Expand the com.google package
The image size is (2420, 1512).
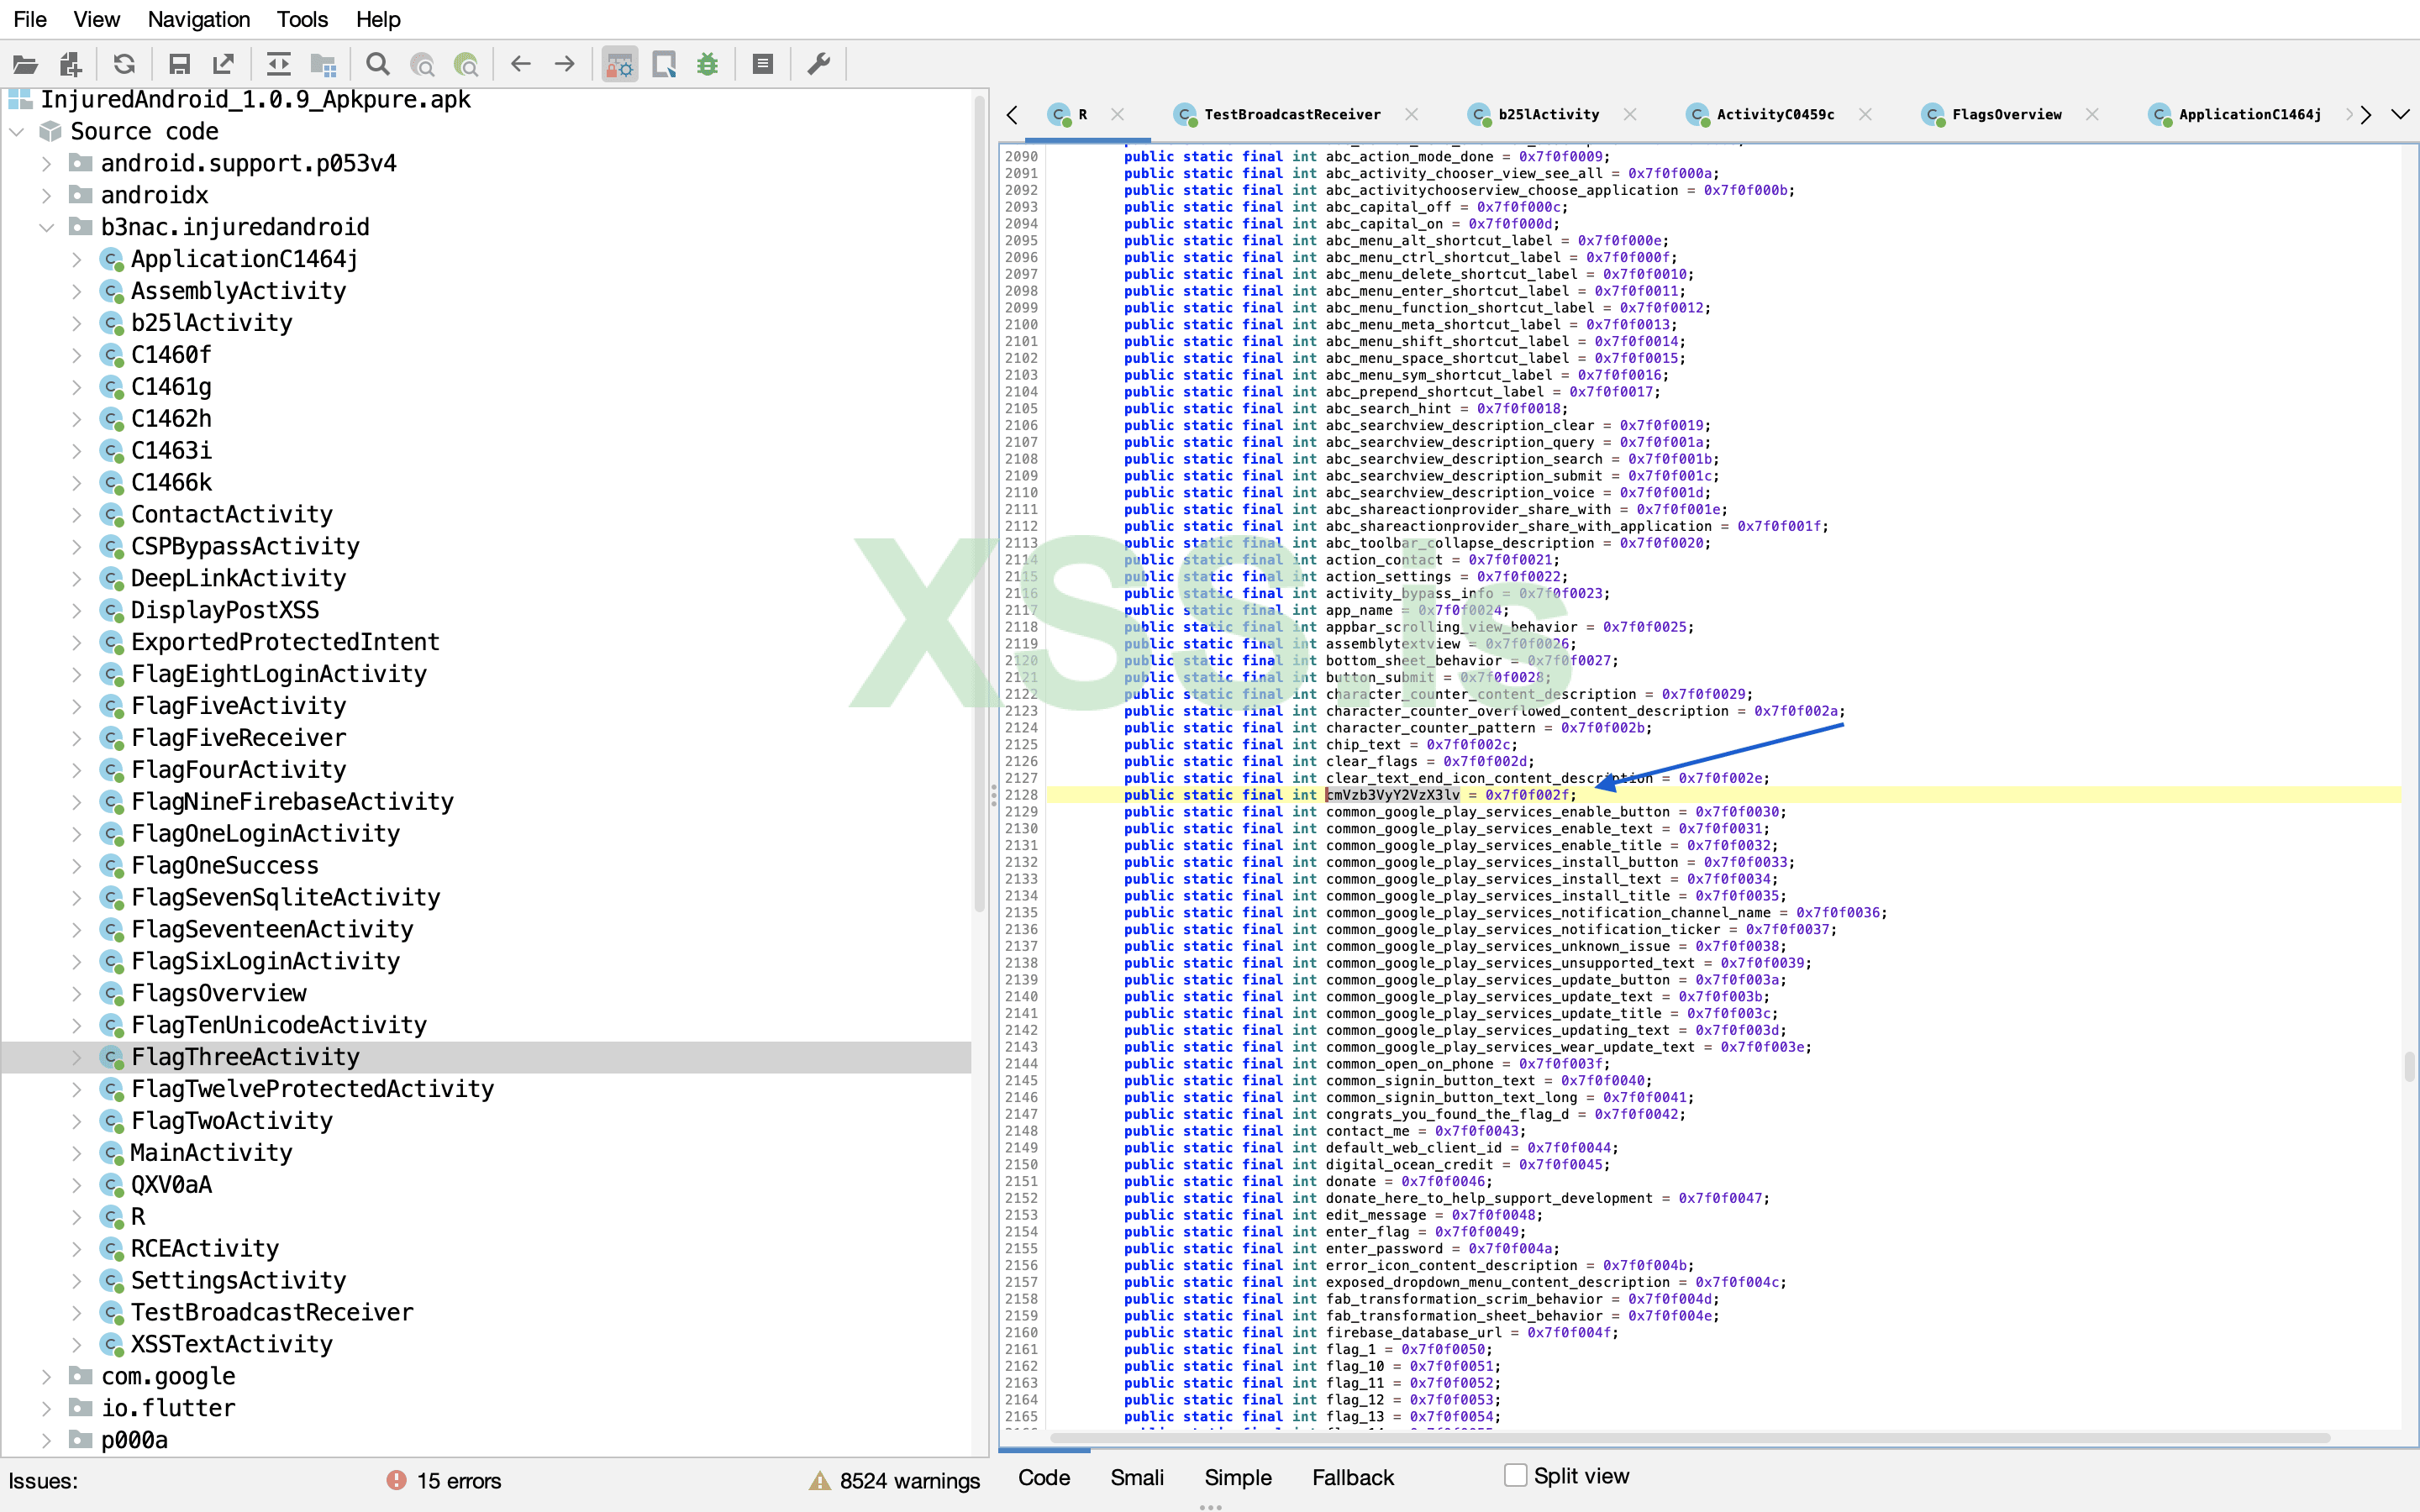(x=46, y=1376)
